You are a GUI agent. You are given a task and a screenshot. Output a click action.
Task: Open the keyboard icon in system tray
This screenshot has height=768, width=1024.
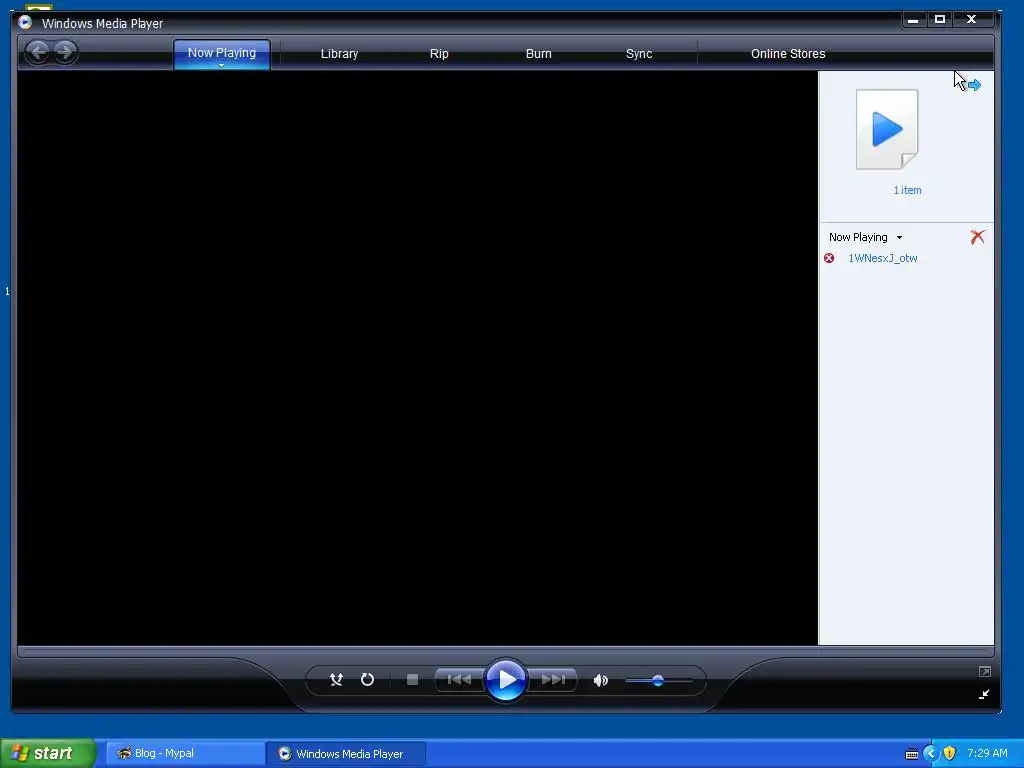pyautogui.click(x=912, y=754)
